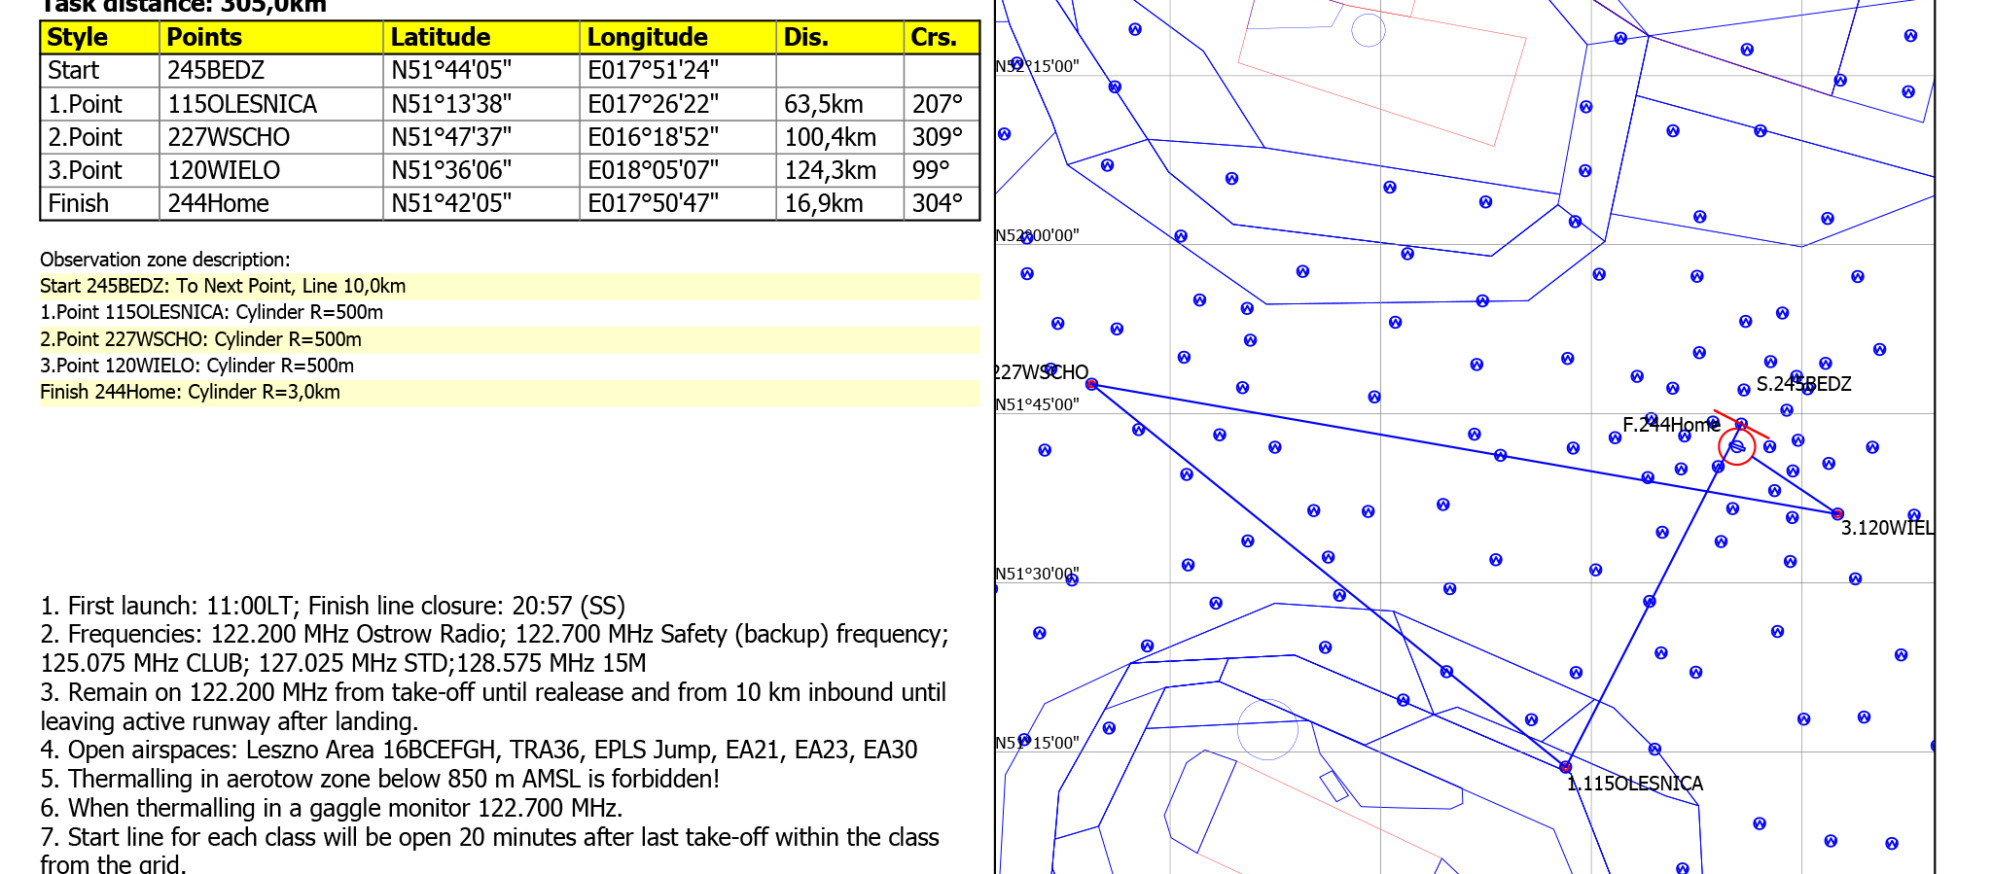Click the Longitude column header
Viewport: 1992px width, 874px height.
click(x=647, y=37)
